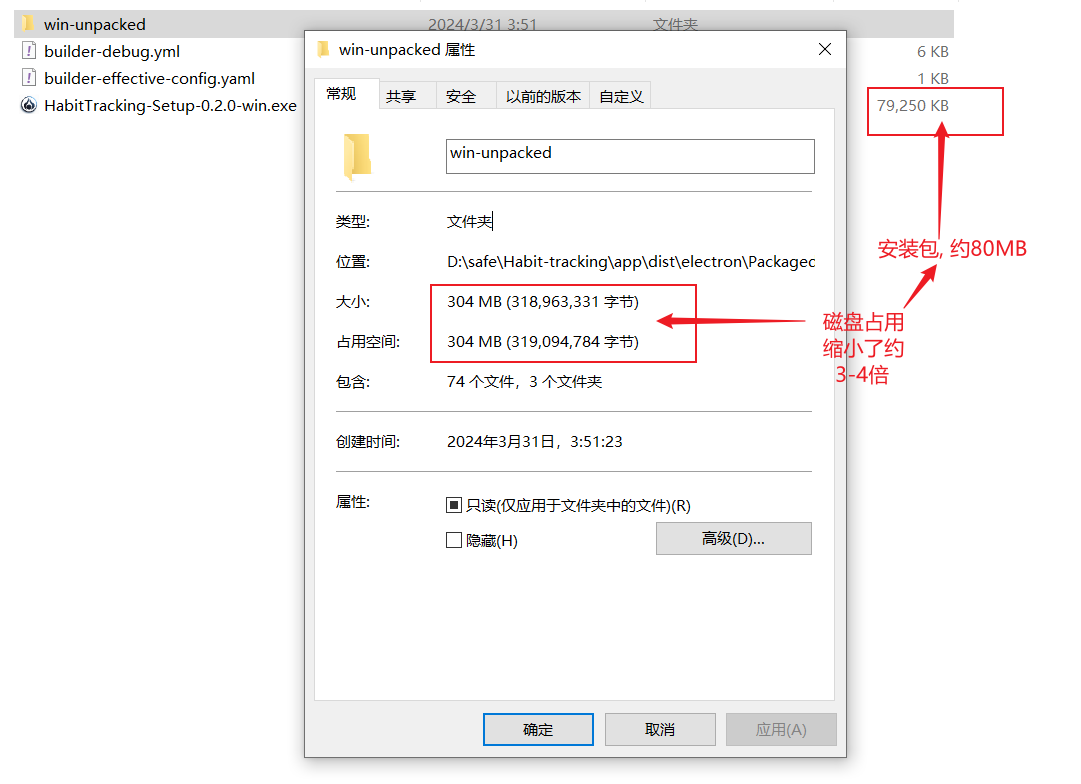Open the 自定义 tab
Image resolution: width=1081 pixels, height=784 pixels.
pyautogui.click(x=620, y=97)
